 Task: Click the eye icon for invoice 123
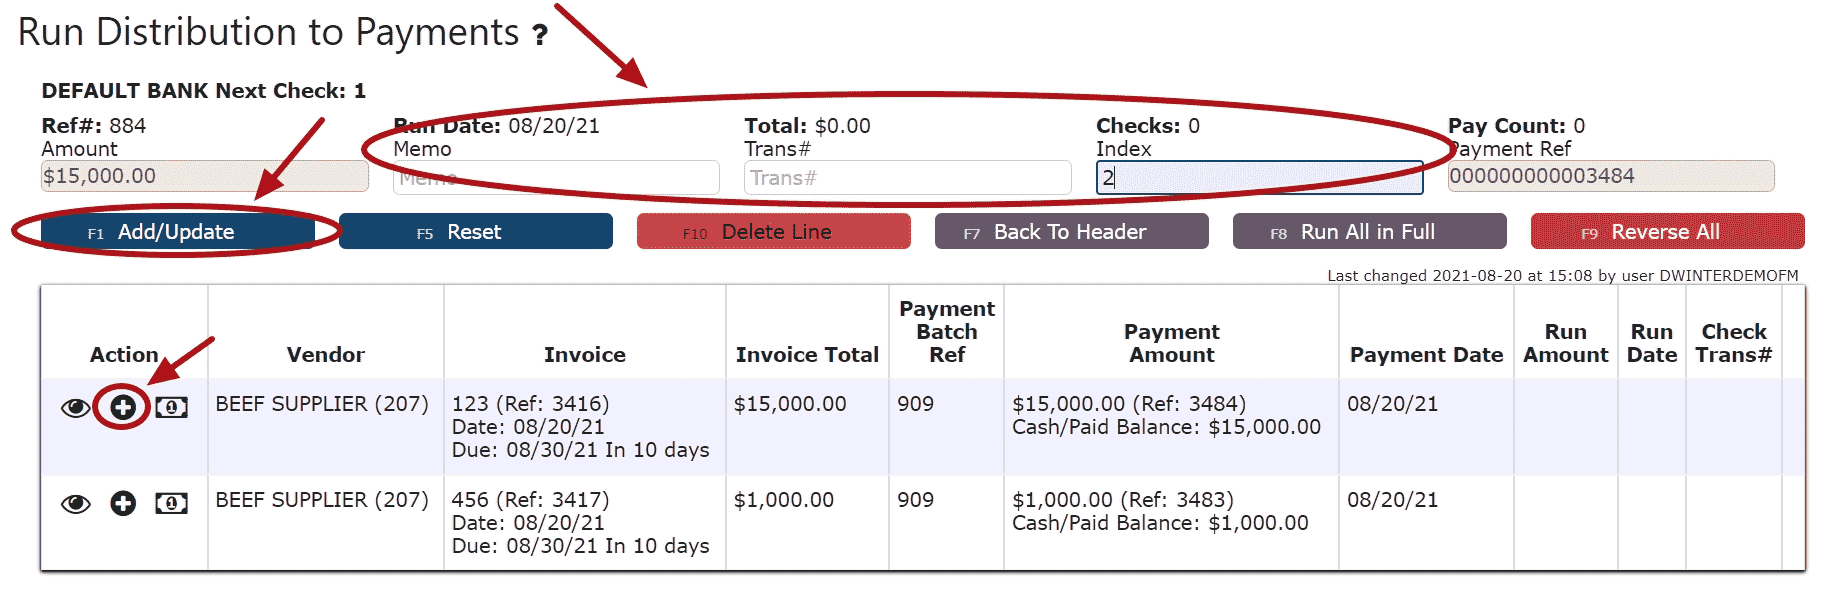click(75, 408)
